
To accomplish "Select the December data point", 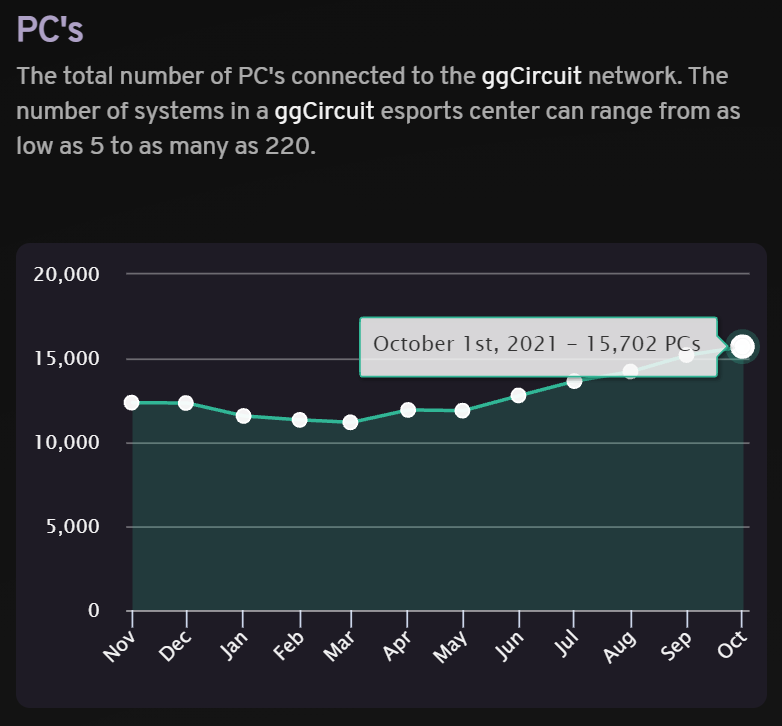I will (186, 403).
